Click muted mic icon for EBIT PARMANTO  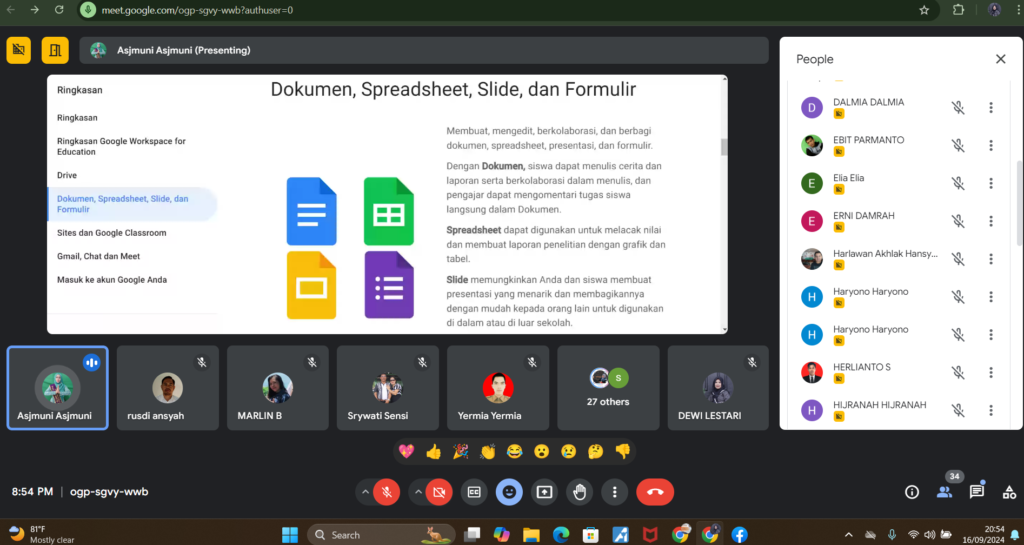click(x=958, y=146)
